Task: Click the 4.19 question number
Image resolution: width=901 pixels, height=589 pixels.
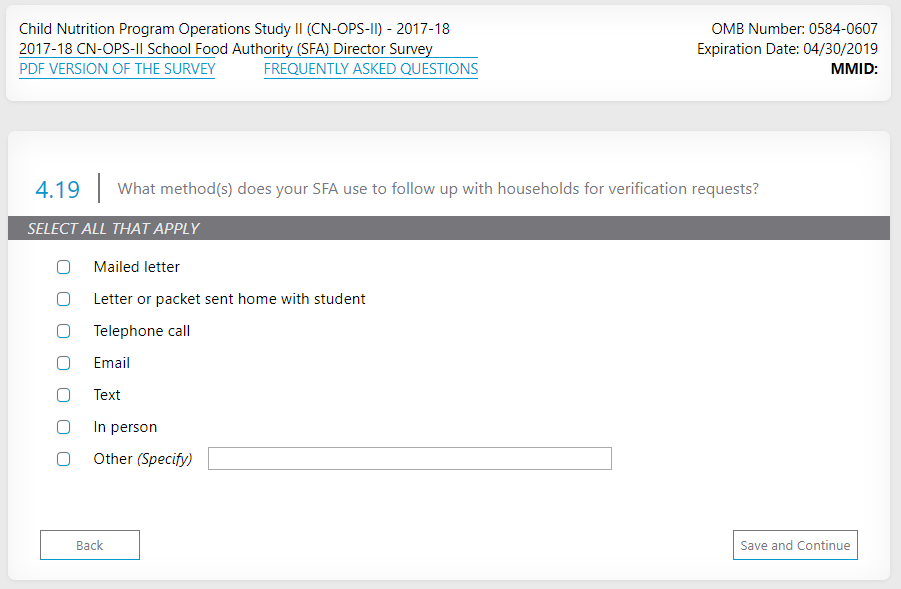Action: (x=57, y=188)
